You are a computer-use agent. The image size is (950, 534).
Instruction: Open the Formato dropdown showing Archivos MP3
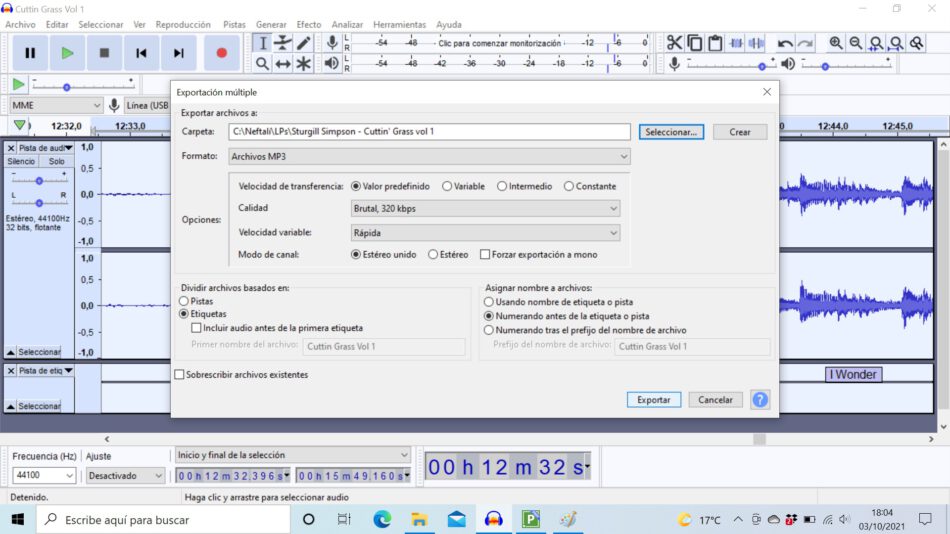coord(429,157)
